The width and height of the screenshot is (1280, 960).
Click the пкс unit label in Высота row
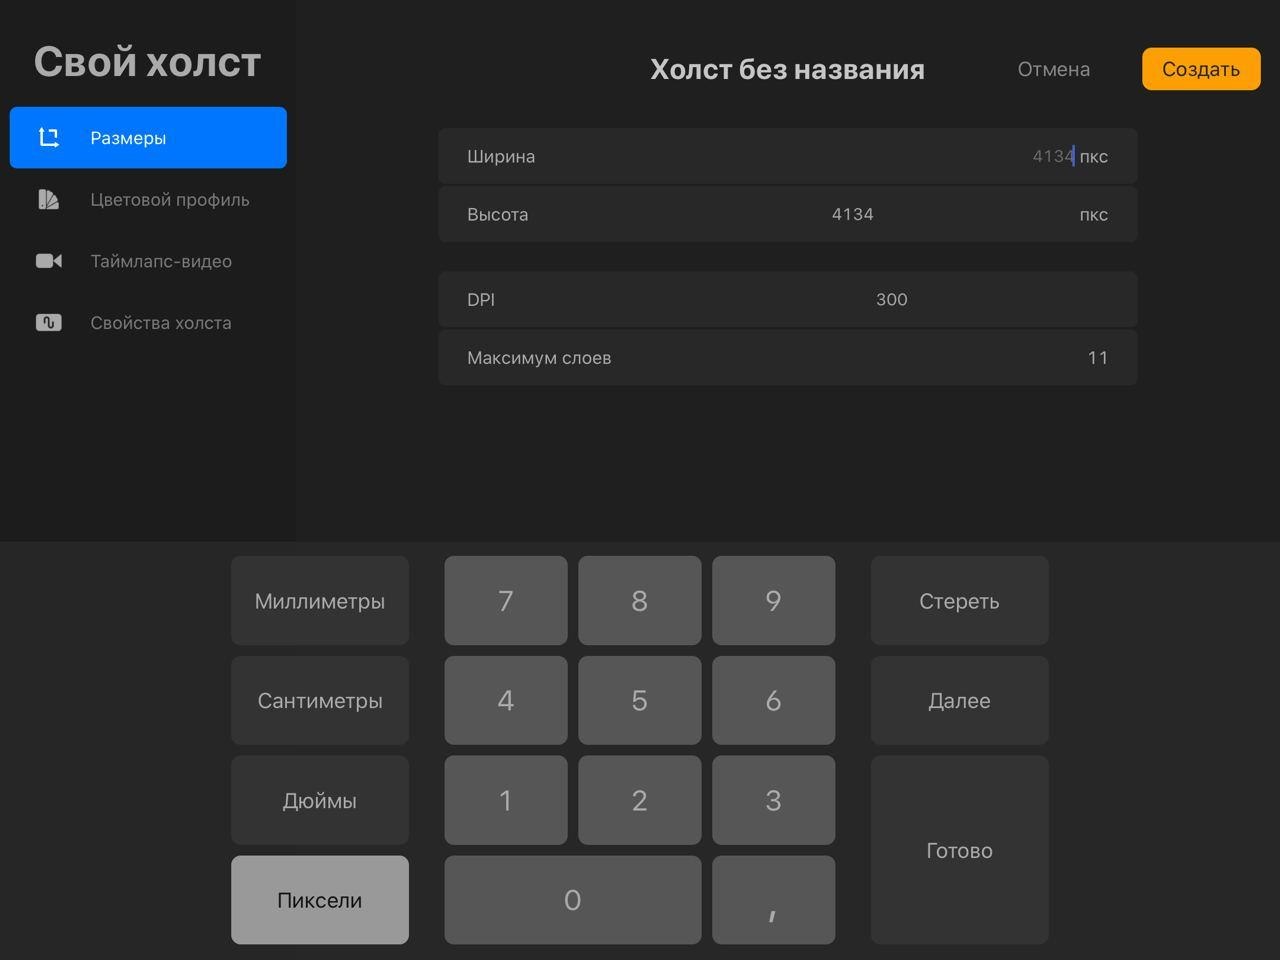click(1094, 215)
